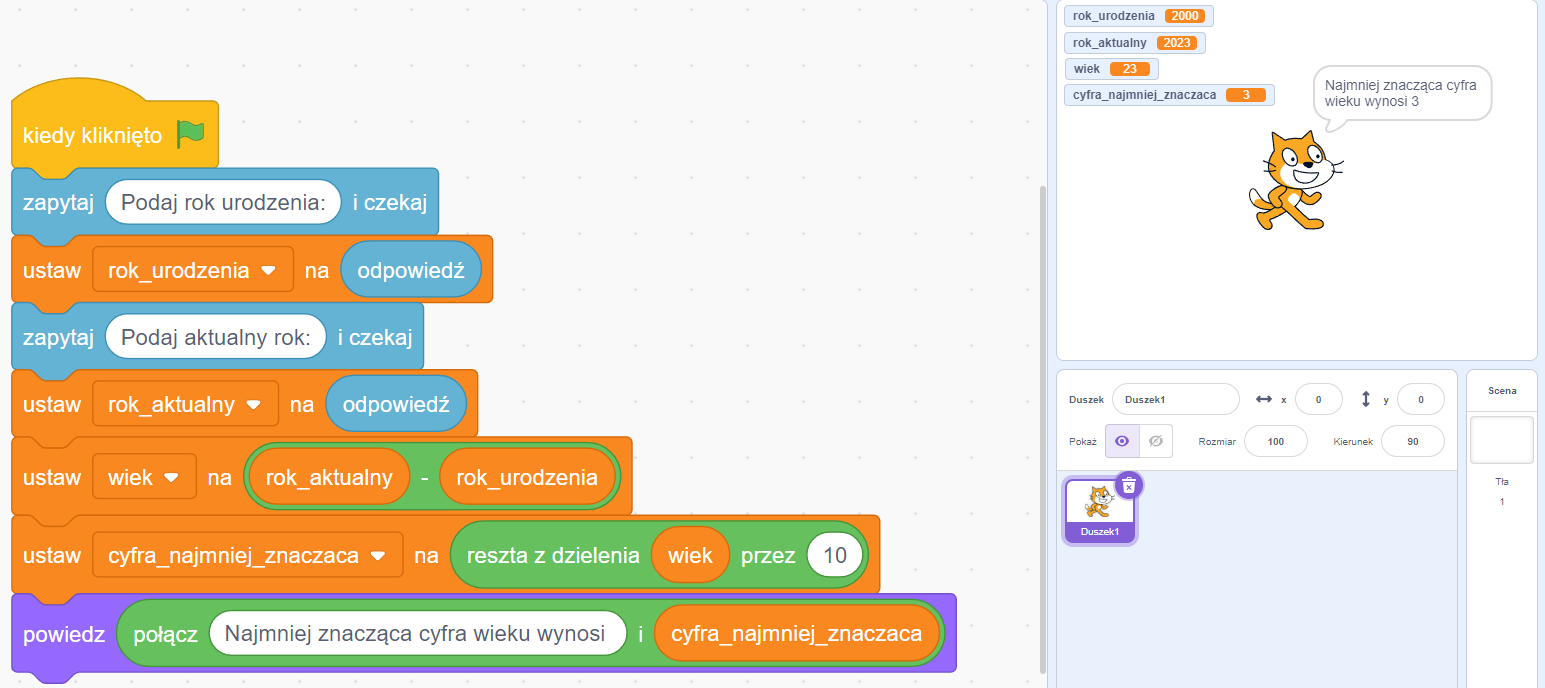Select the backdrop thumbnail in Scena panel
This screenshot has width=1545, height=688.
[x=1501, y=437]
